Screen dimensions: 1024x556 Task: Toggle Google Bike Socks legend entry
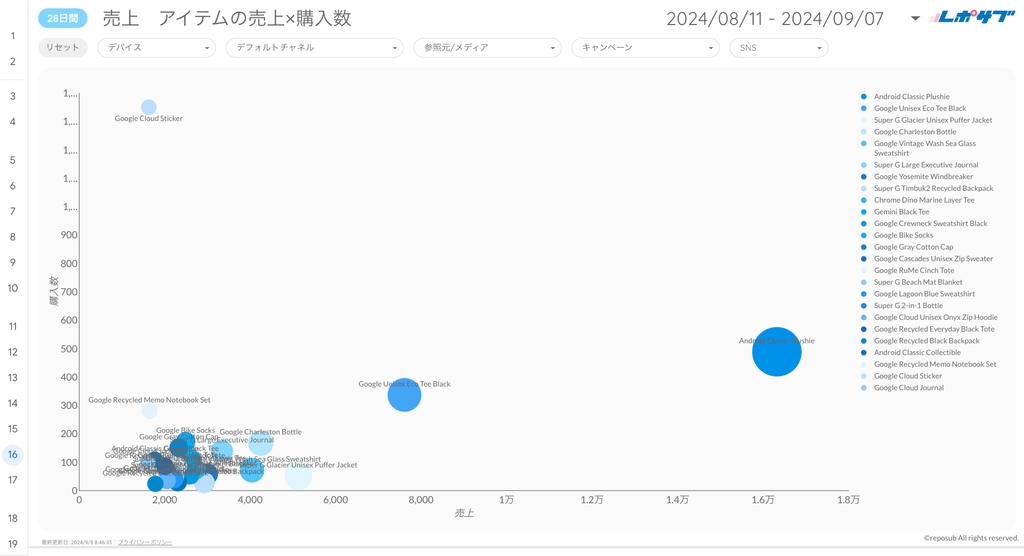pyautogui.click(x=903, y=235)
